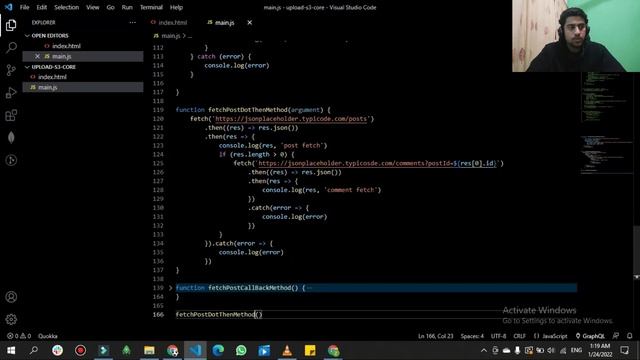640x360 pixels.
Task: Open the Extensions view icon
Action: click(11, 116)
